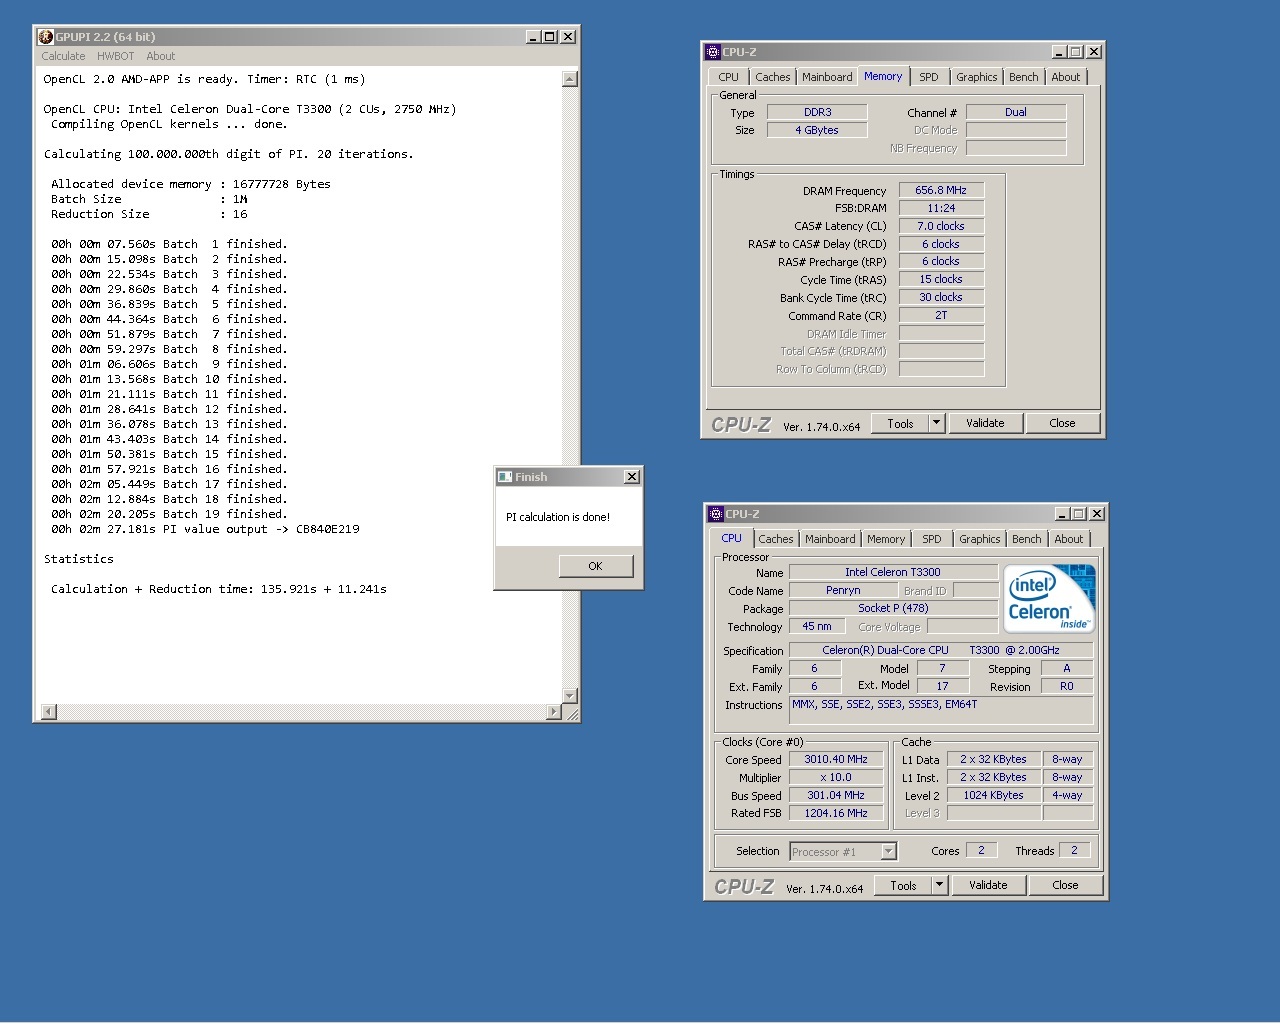Click the Finish dialog title icon

point(505,477)
